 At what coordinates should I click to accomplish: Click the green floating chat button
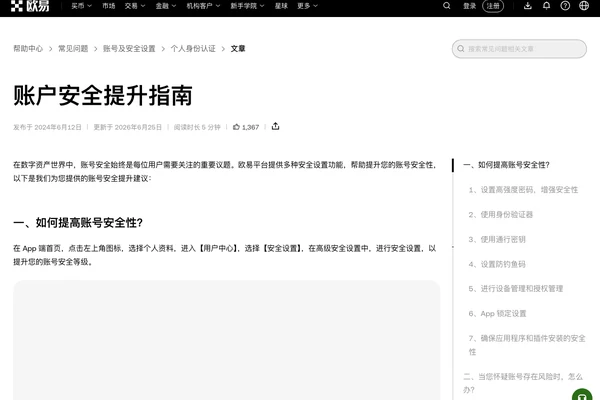[582, 395]
